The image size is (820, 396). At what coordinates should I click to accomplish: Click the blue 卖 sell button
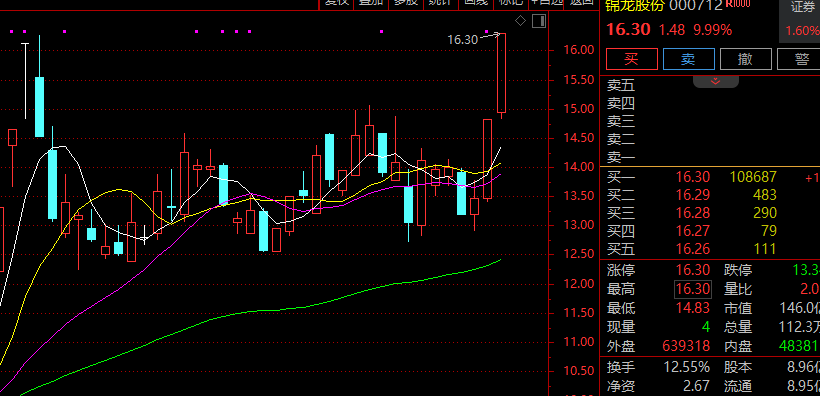point(689,59)
